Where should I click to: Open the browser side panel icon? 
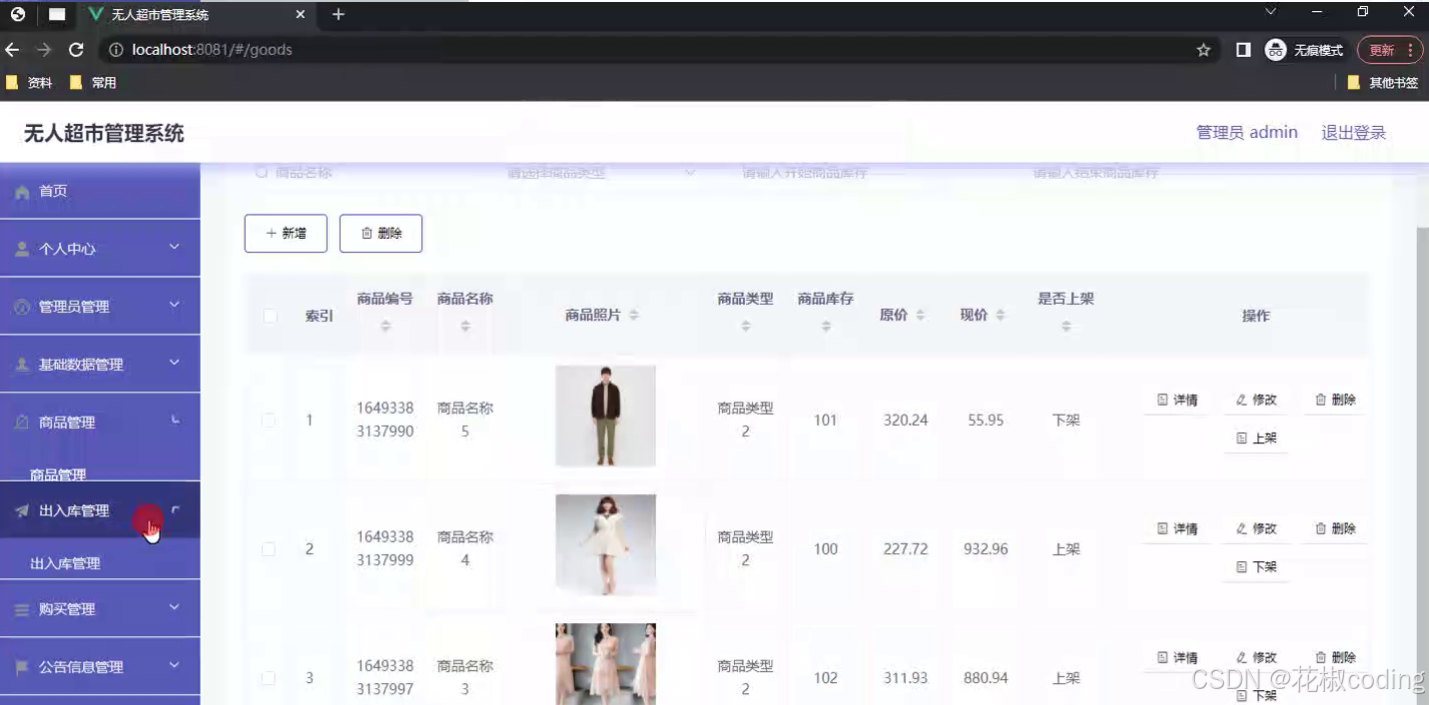coord(1243,50)
